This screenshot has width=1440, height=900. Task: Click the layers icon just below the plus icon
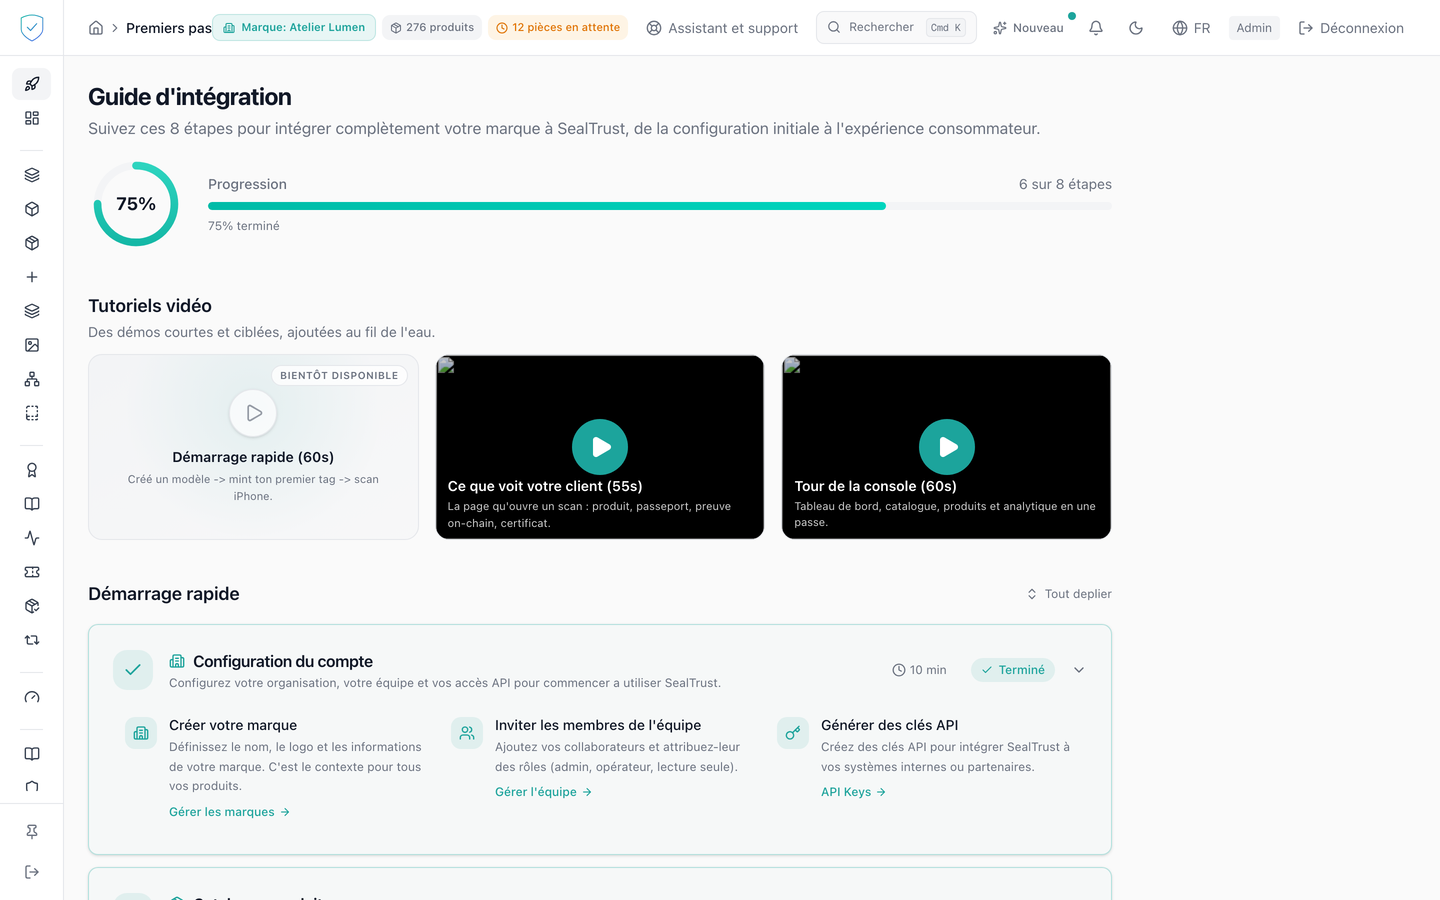(32, 311)
